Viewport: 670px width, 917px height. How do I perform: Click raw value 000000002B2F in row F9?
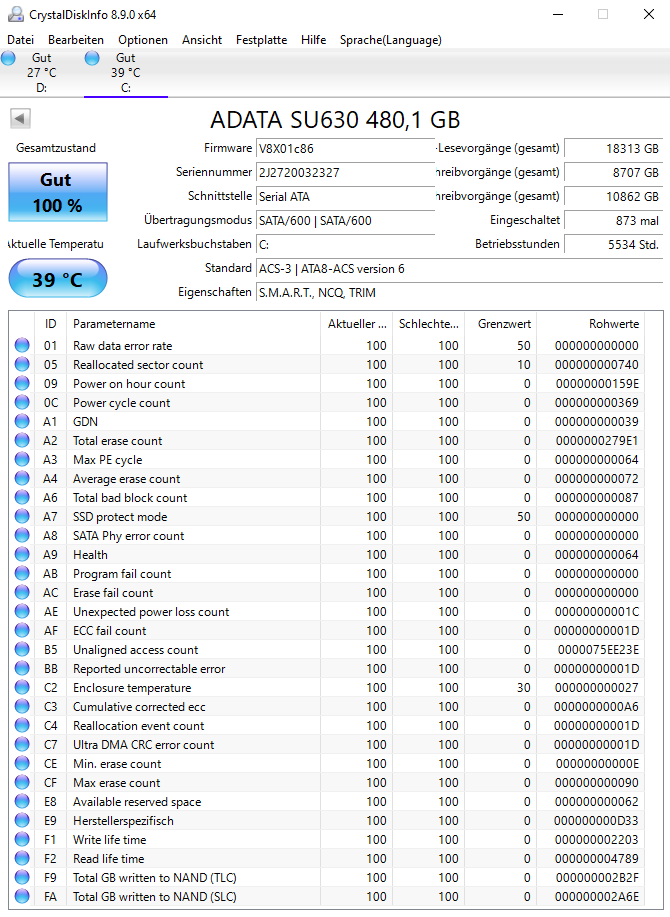[597, 878]
